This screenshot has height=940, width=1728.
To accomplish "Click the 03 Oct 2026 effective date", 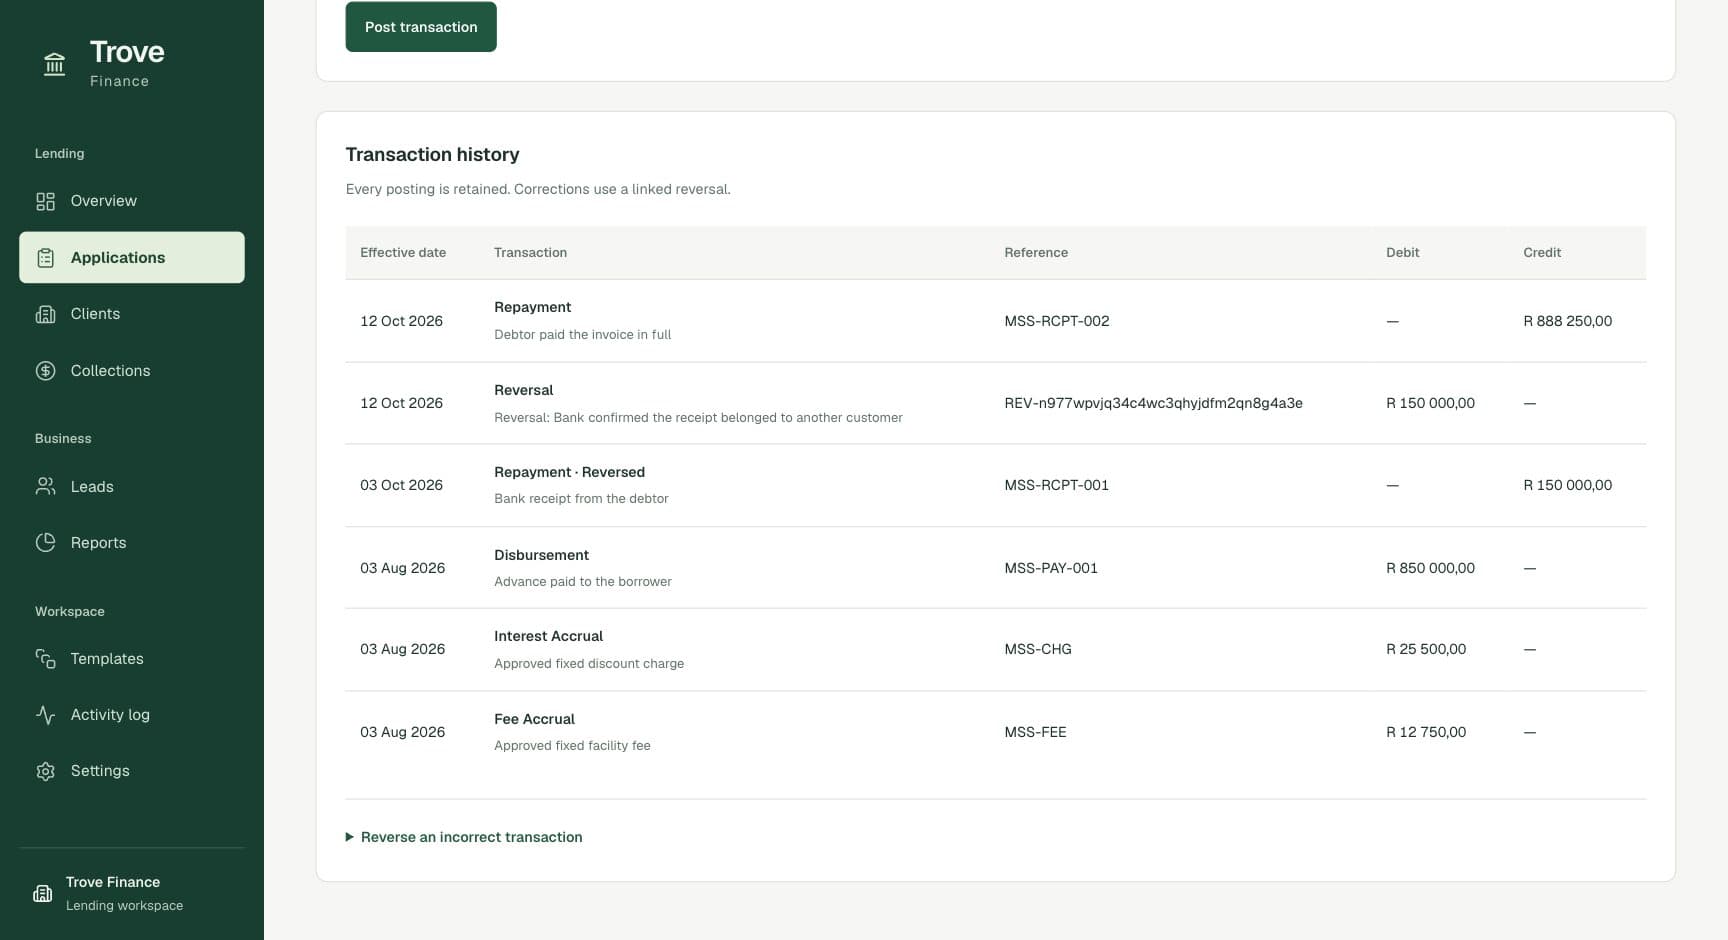I will click(401, 485).
